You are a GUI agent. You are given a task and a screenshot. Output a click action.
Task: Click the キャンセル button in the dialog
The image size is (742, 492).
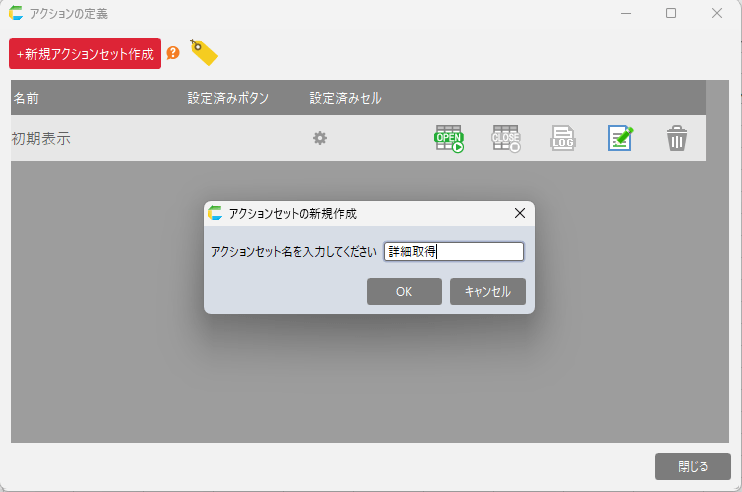488,291
